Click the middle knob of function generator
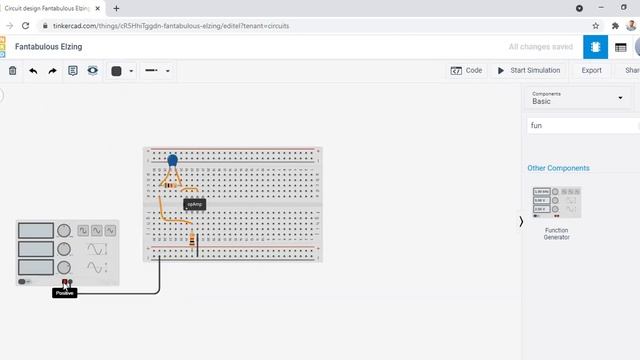Screen dimensions: 640x360 (64, 249)
